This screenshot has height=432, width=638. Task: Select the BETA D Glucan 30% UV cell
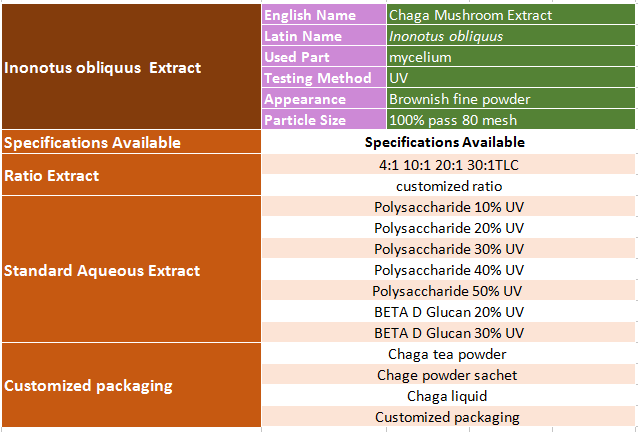(x=448, y=333)
